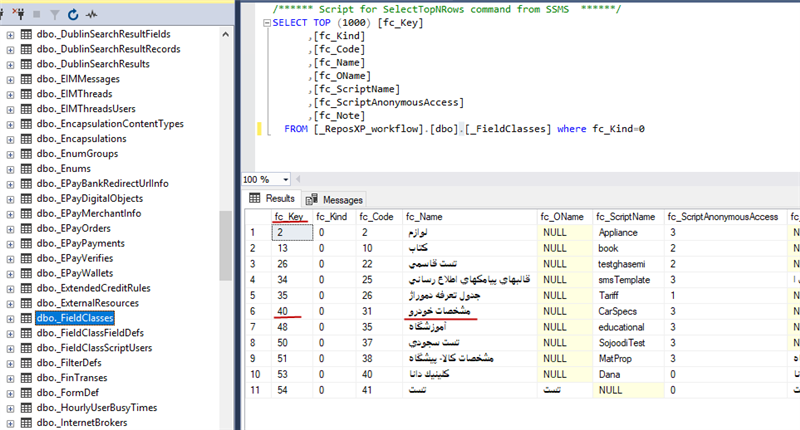This screenshot has width=800, height=430.
Task: Click Object Explorer scroll up arrow
Action: click(x=226, y=36)
